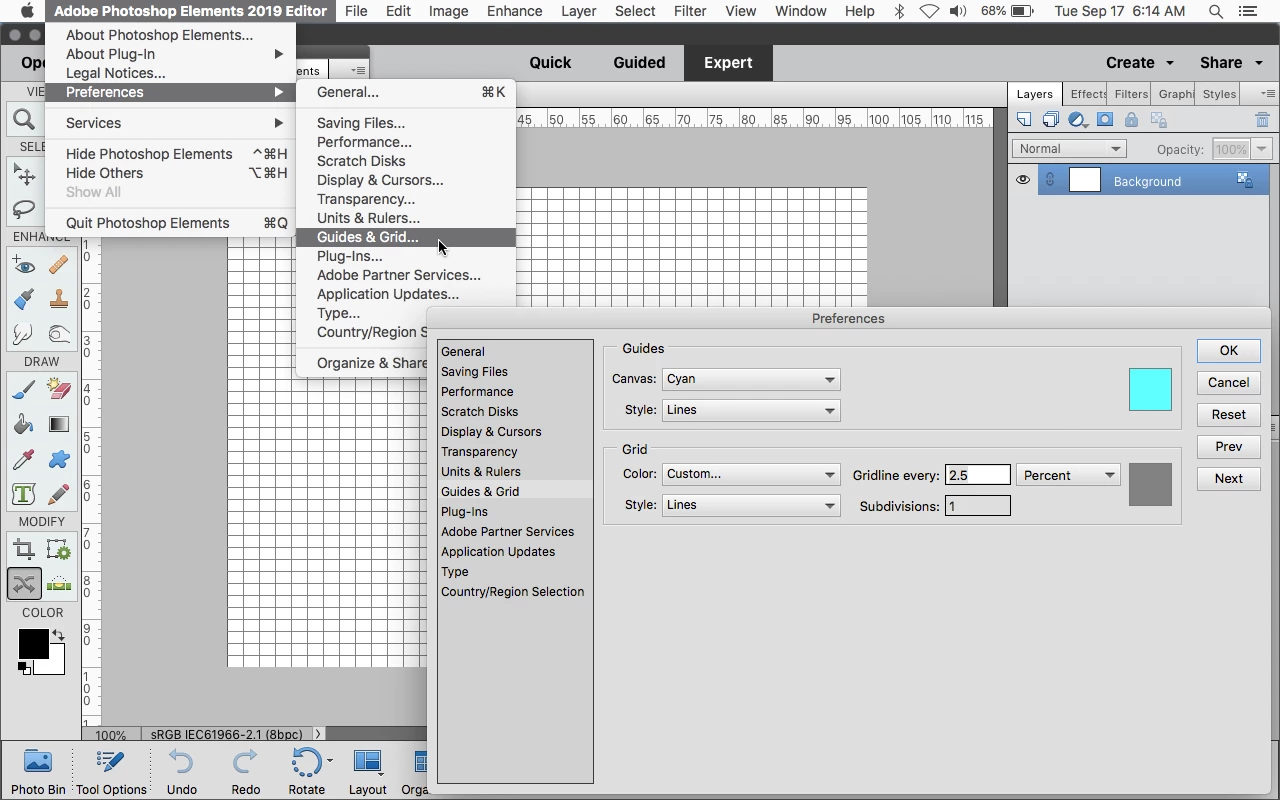Screen dimensions: 1280x800
Task: Open adjustment layer dropdown
Action: point(1078,120)
